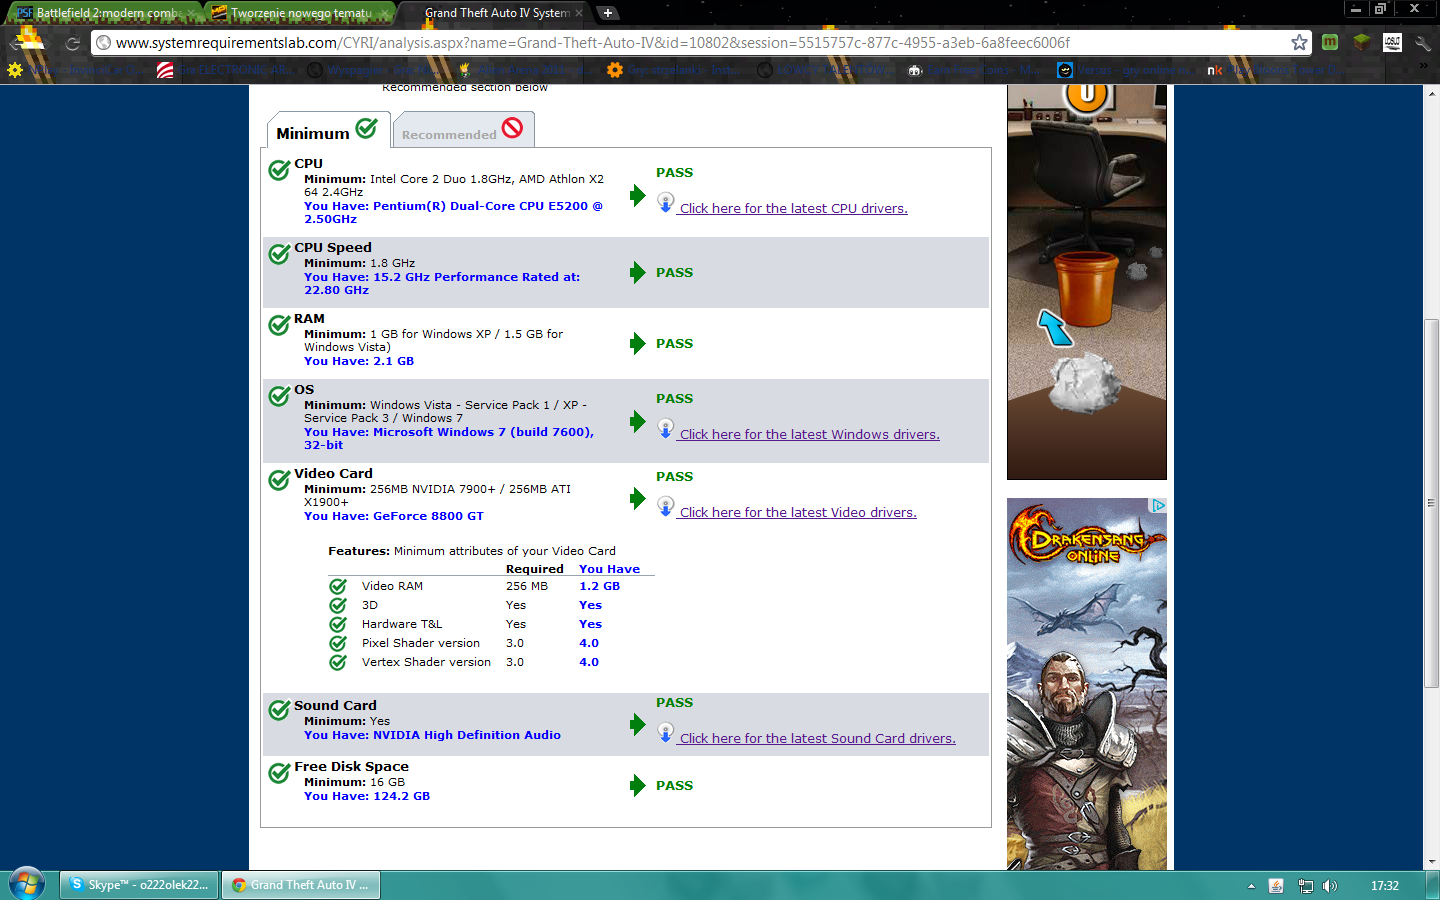Click the green arrow in the Video Card row
The image size is (1440, 900).
(x=638, y=498)
